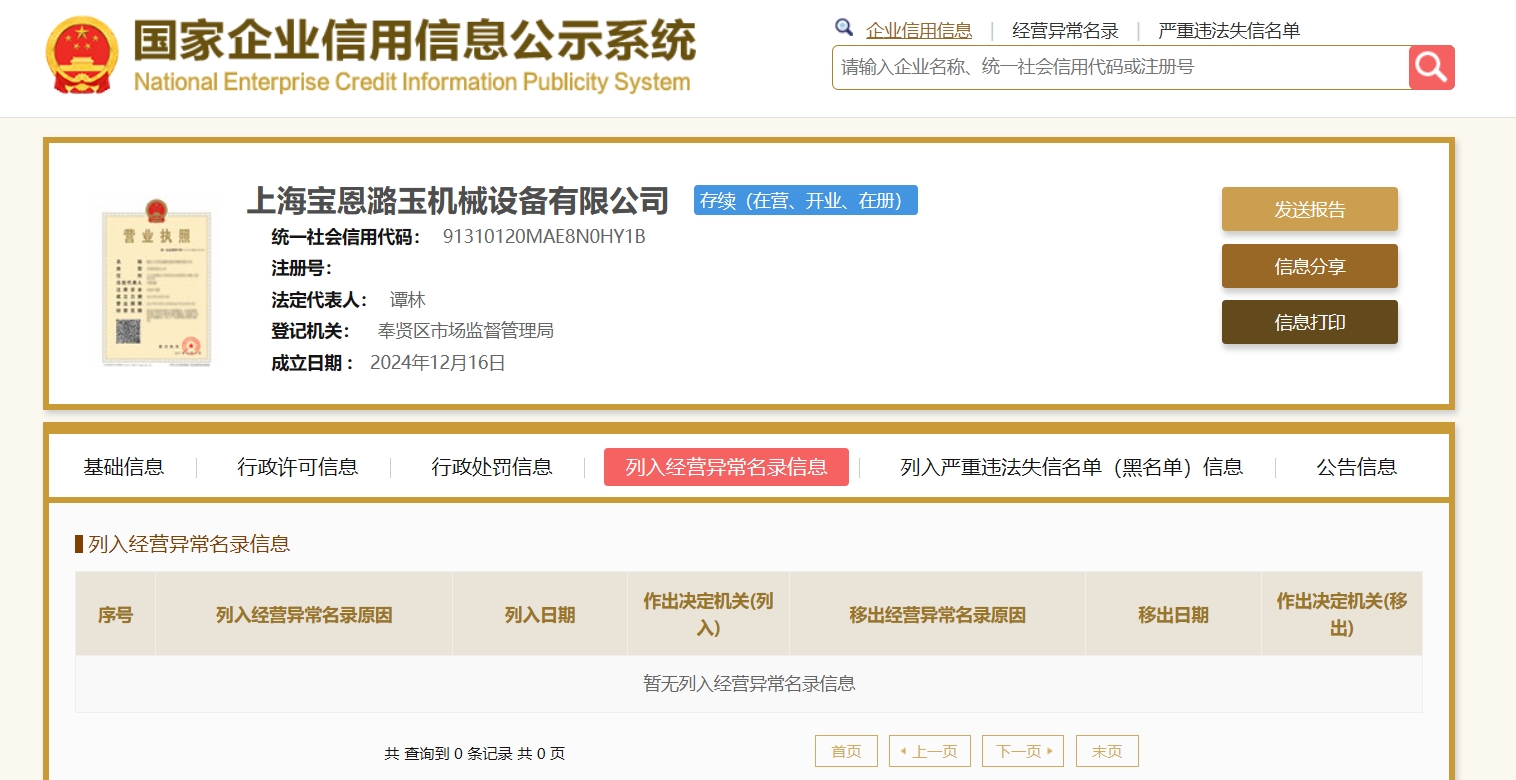
Task: Click the section heading 列入经营异常名录信息
Action: click(x=189, y=544)
